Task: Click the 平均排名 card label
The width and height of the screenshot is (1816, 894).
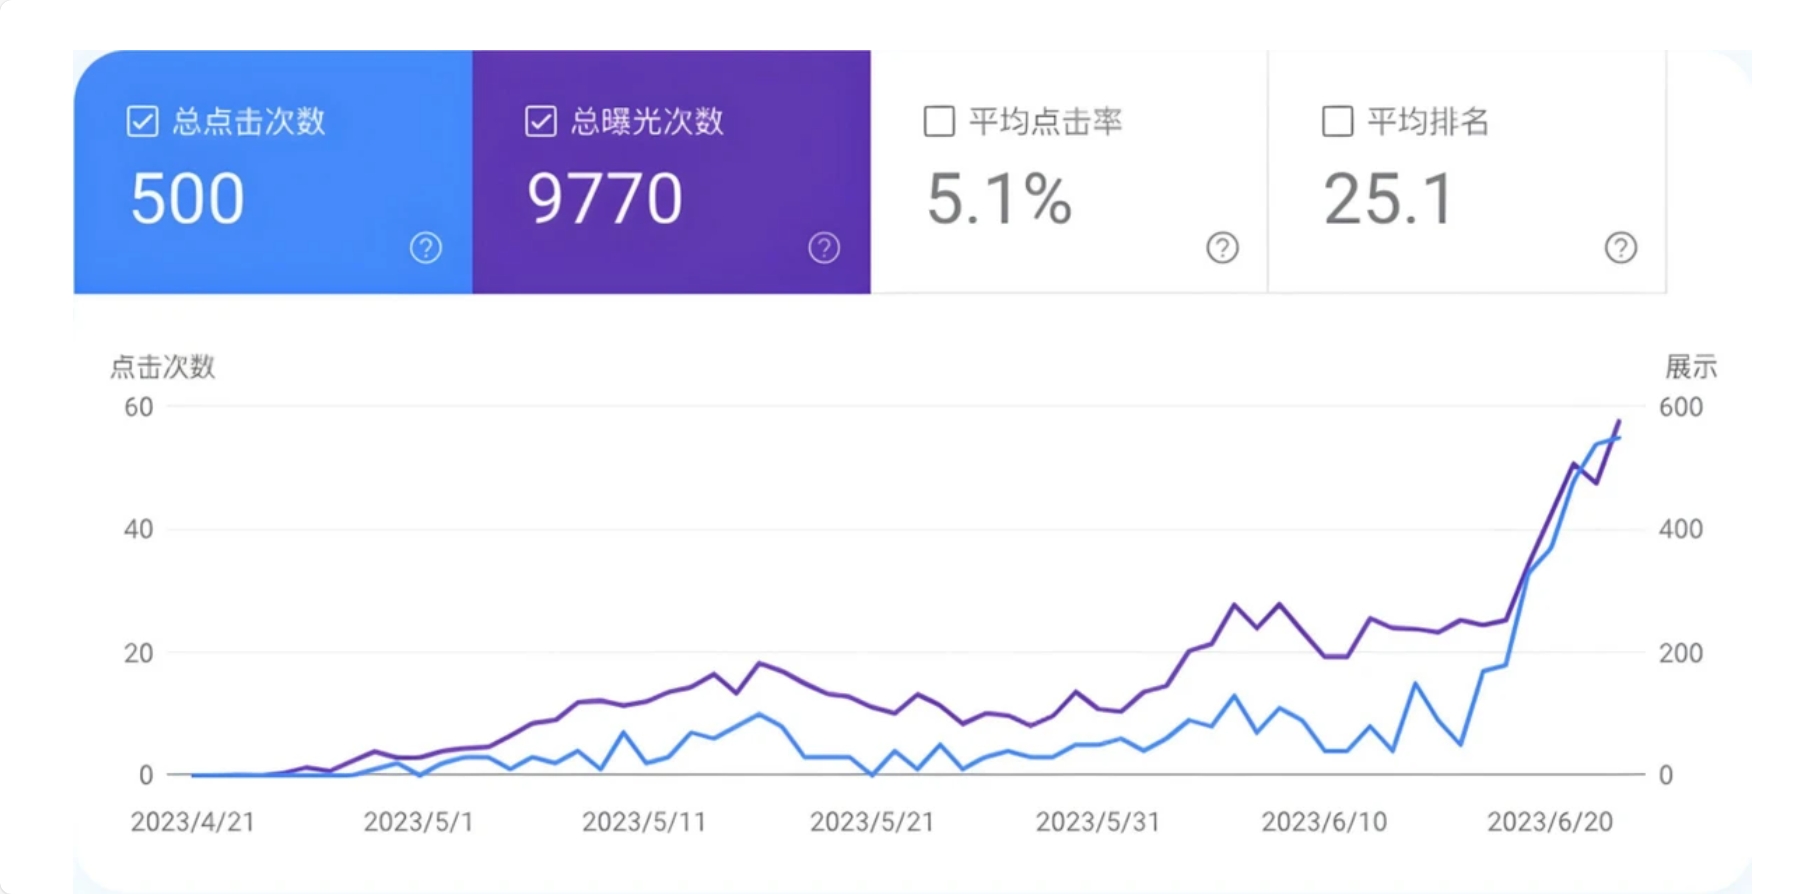Action: pyautogui.click(x=1428, y=122)
